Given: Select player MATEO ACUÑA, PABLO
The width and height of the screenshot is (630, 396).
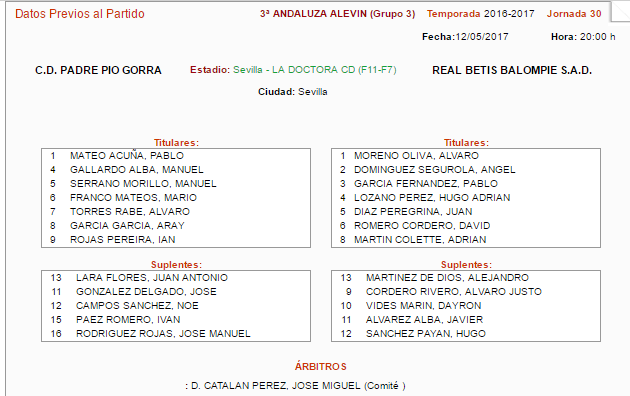Looking at the screenshot, I should click(x=127, y=155).
